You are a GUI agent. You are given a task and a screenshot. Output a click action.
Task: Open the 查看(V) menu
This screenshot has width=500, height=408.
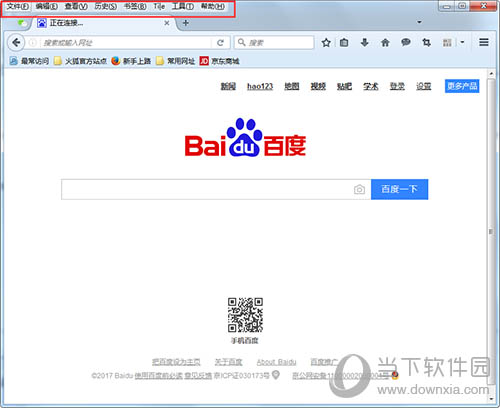coord(76,6)
